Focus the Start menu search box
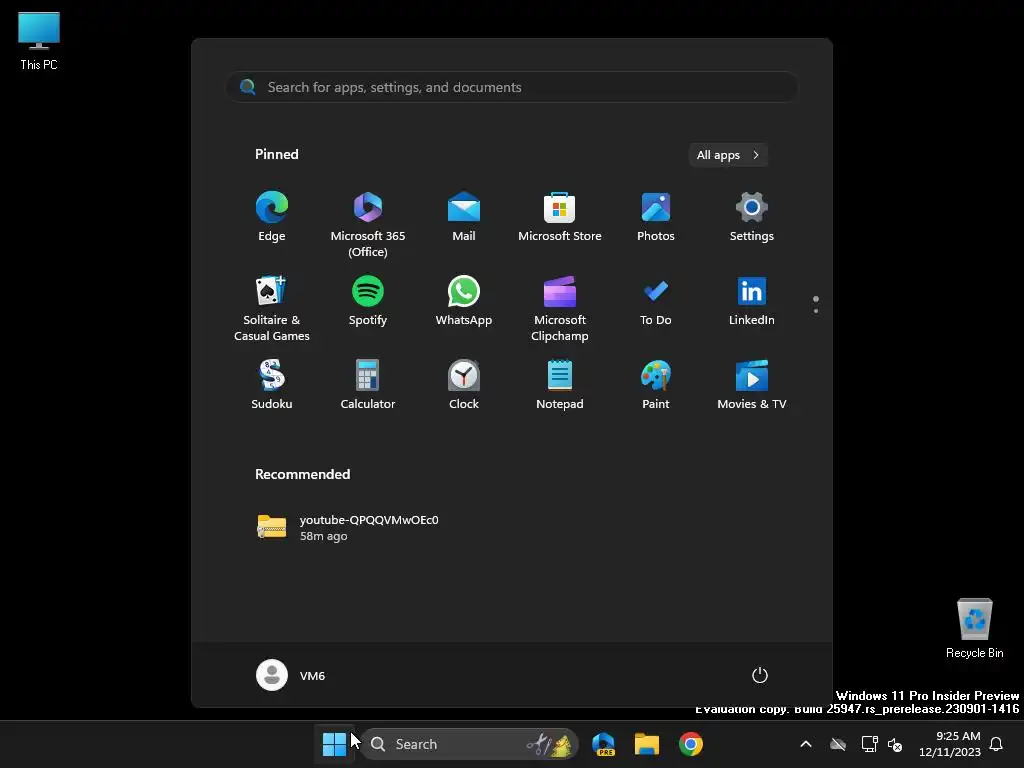The image size is (1024, 768). (x=511, y=87)
